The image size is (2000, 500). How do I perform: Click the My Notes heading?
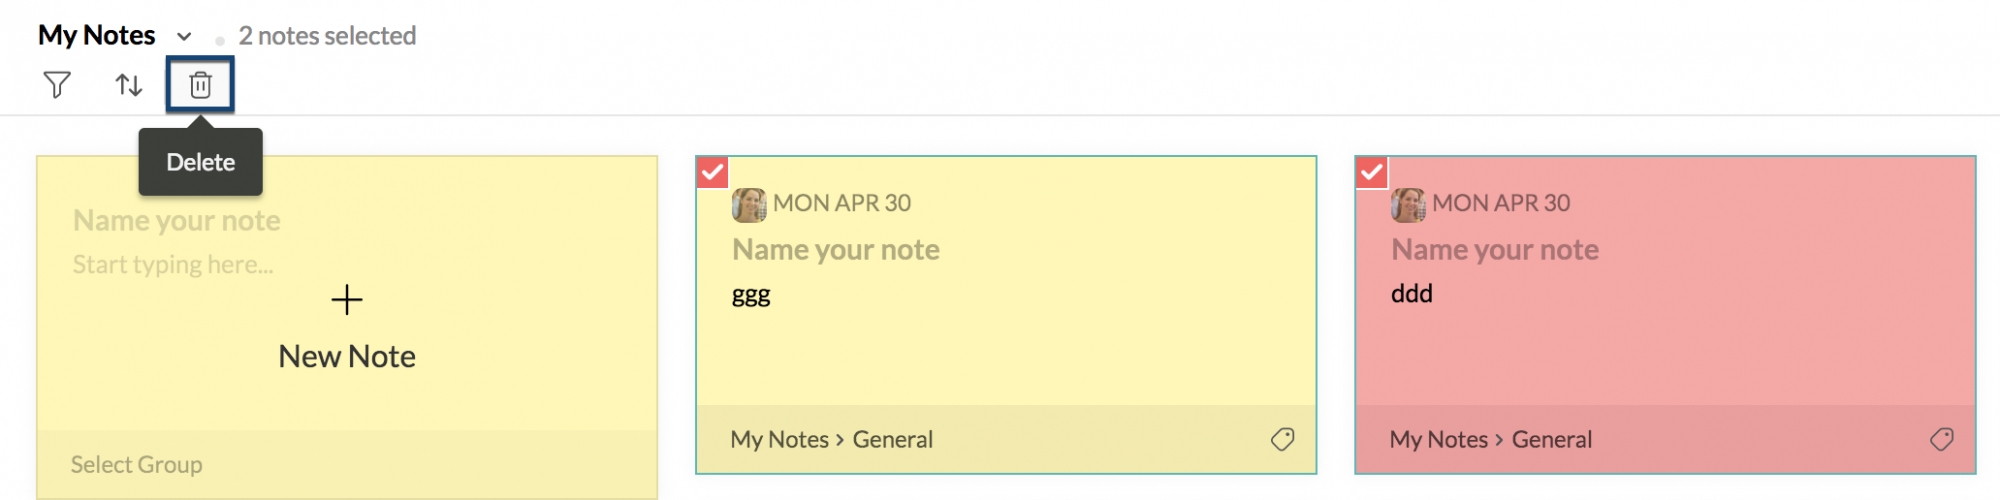coord(96,36)
